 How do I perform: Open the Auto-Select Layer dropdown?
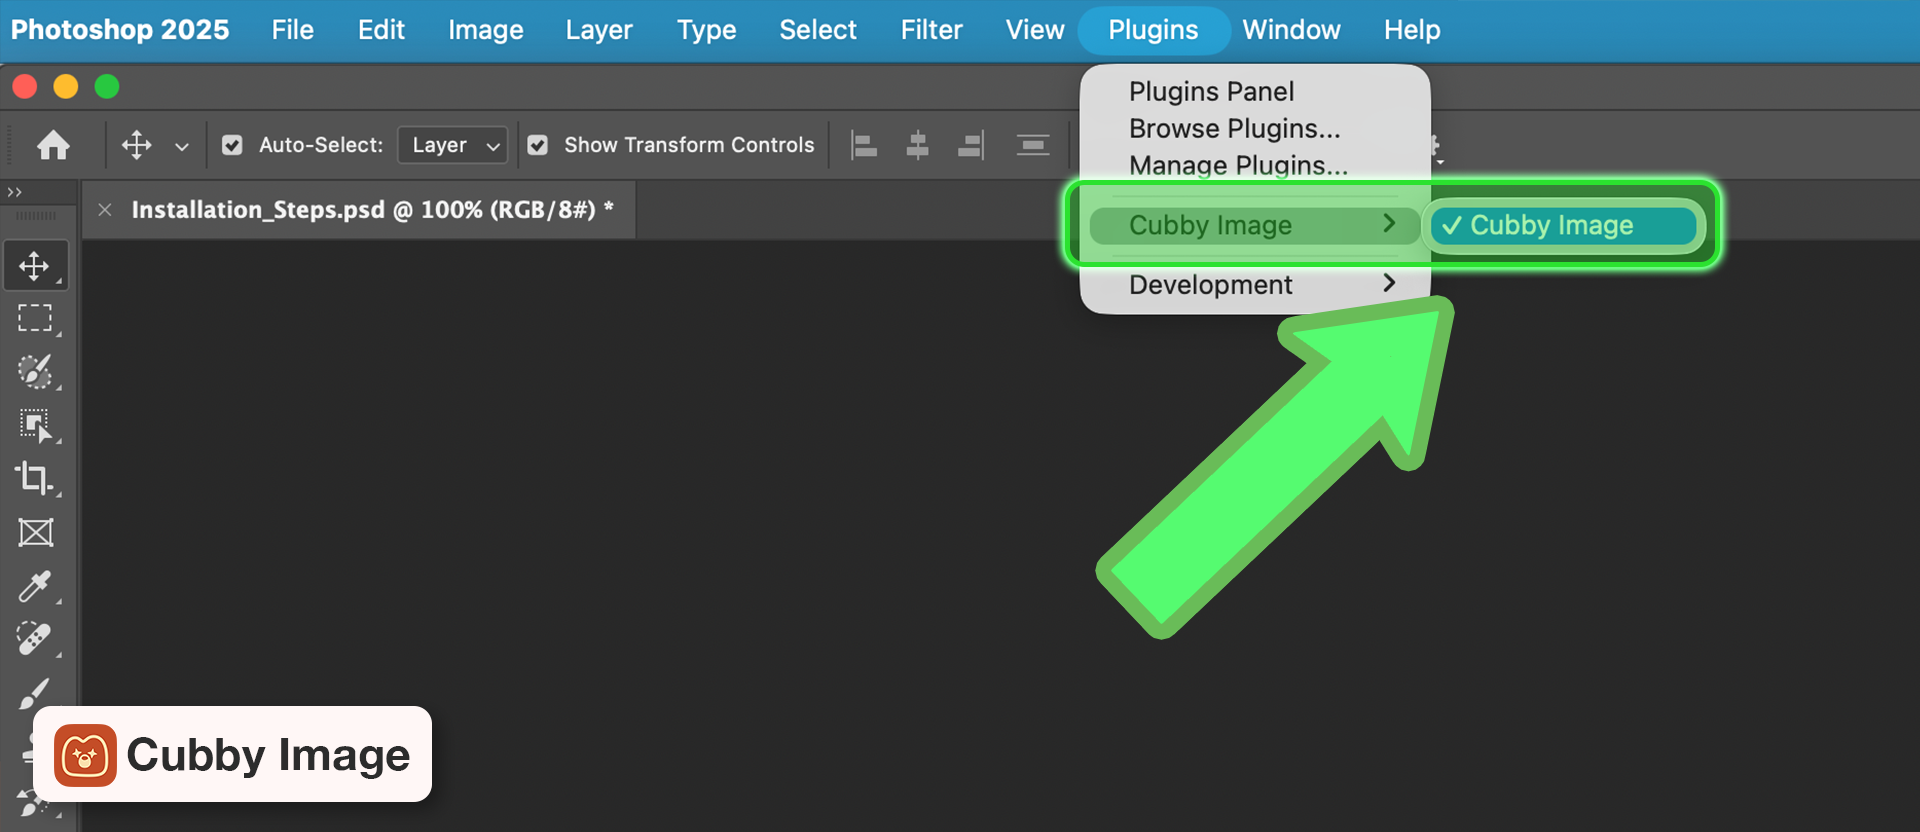pyautogui.click(x=453, y=145)
